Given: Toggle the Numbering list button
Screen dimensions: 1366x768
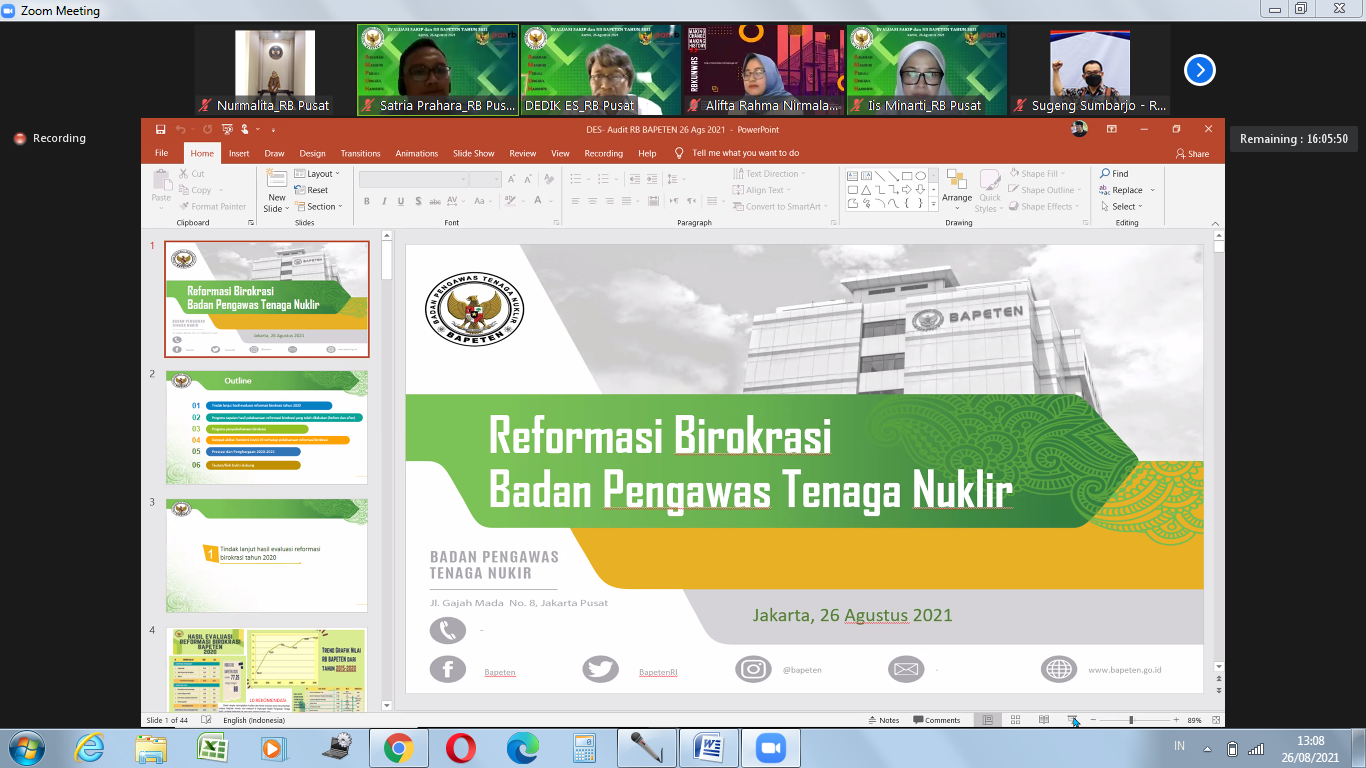Looking at the screenshot, I should pyautogui.click(x=603, y=179).
